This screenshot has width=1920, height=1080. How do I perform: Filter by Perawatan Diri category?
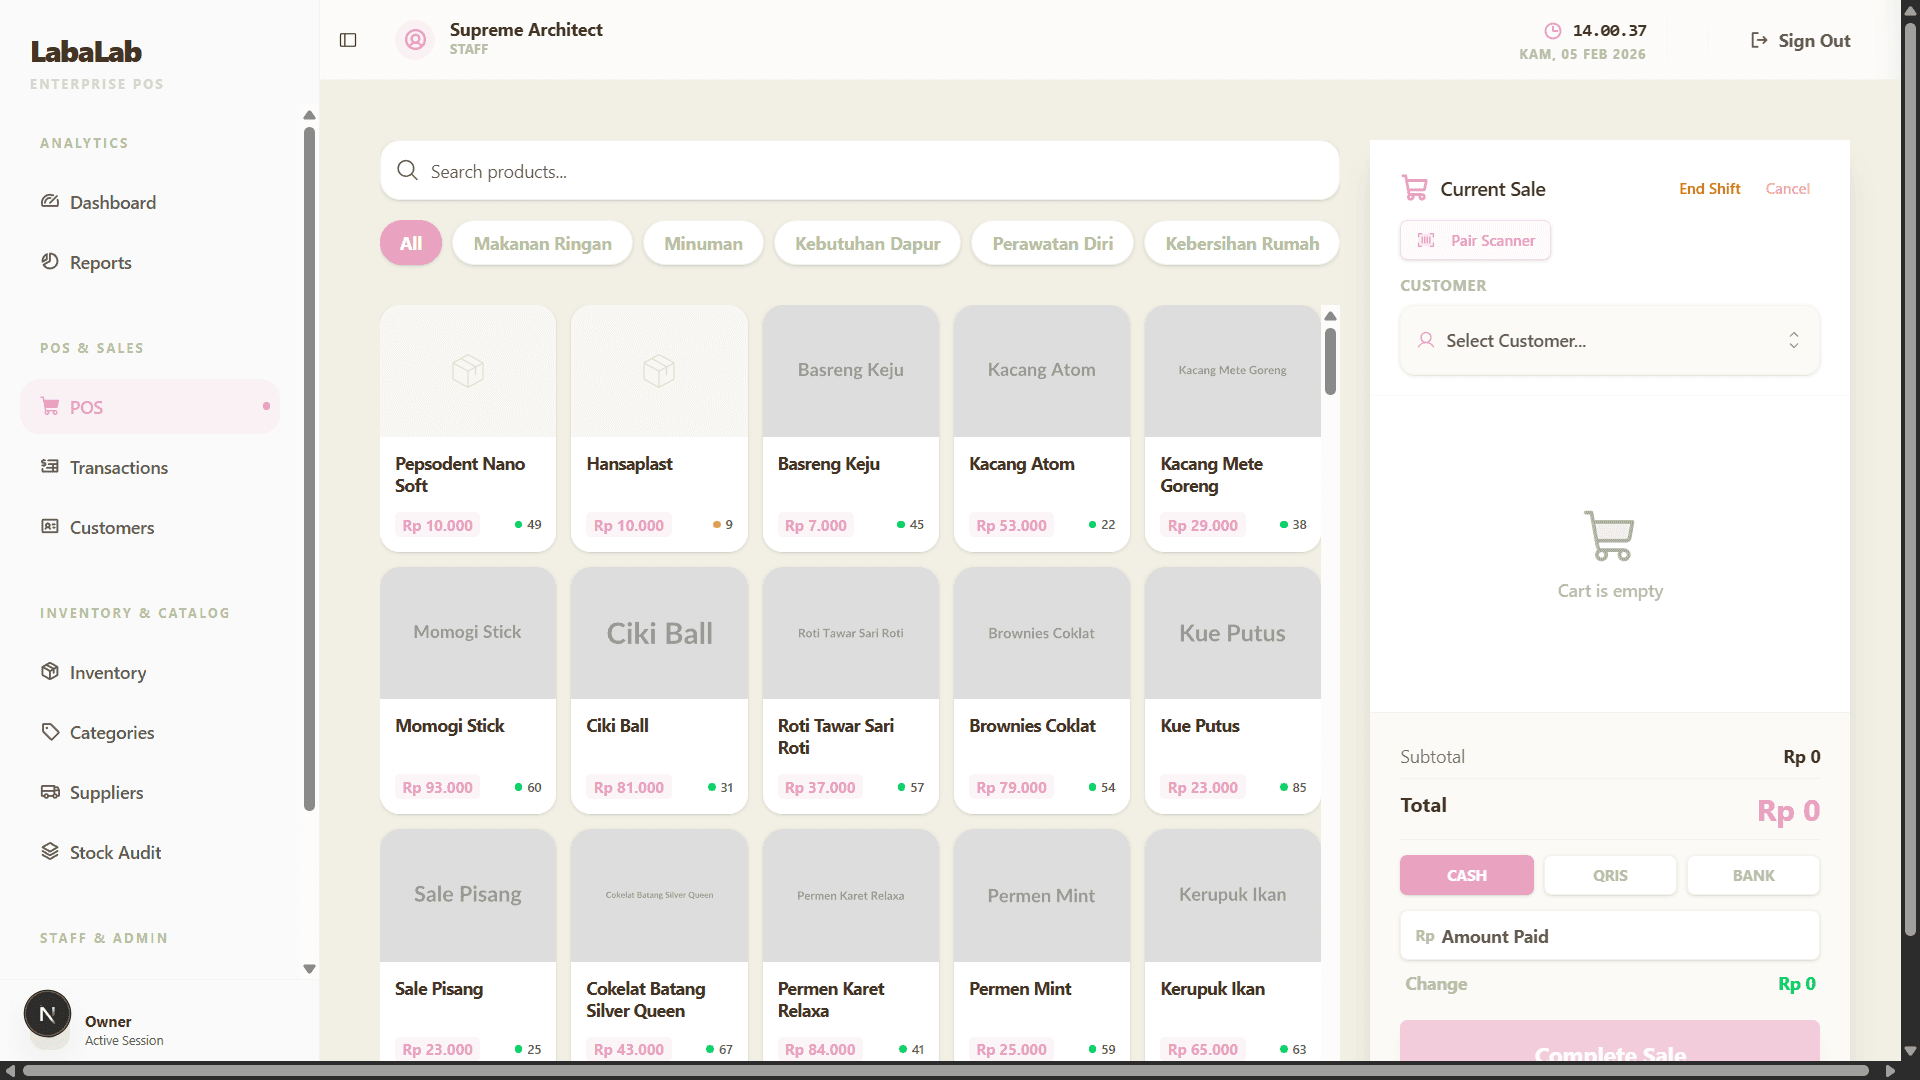(1052, 243)
